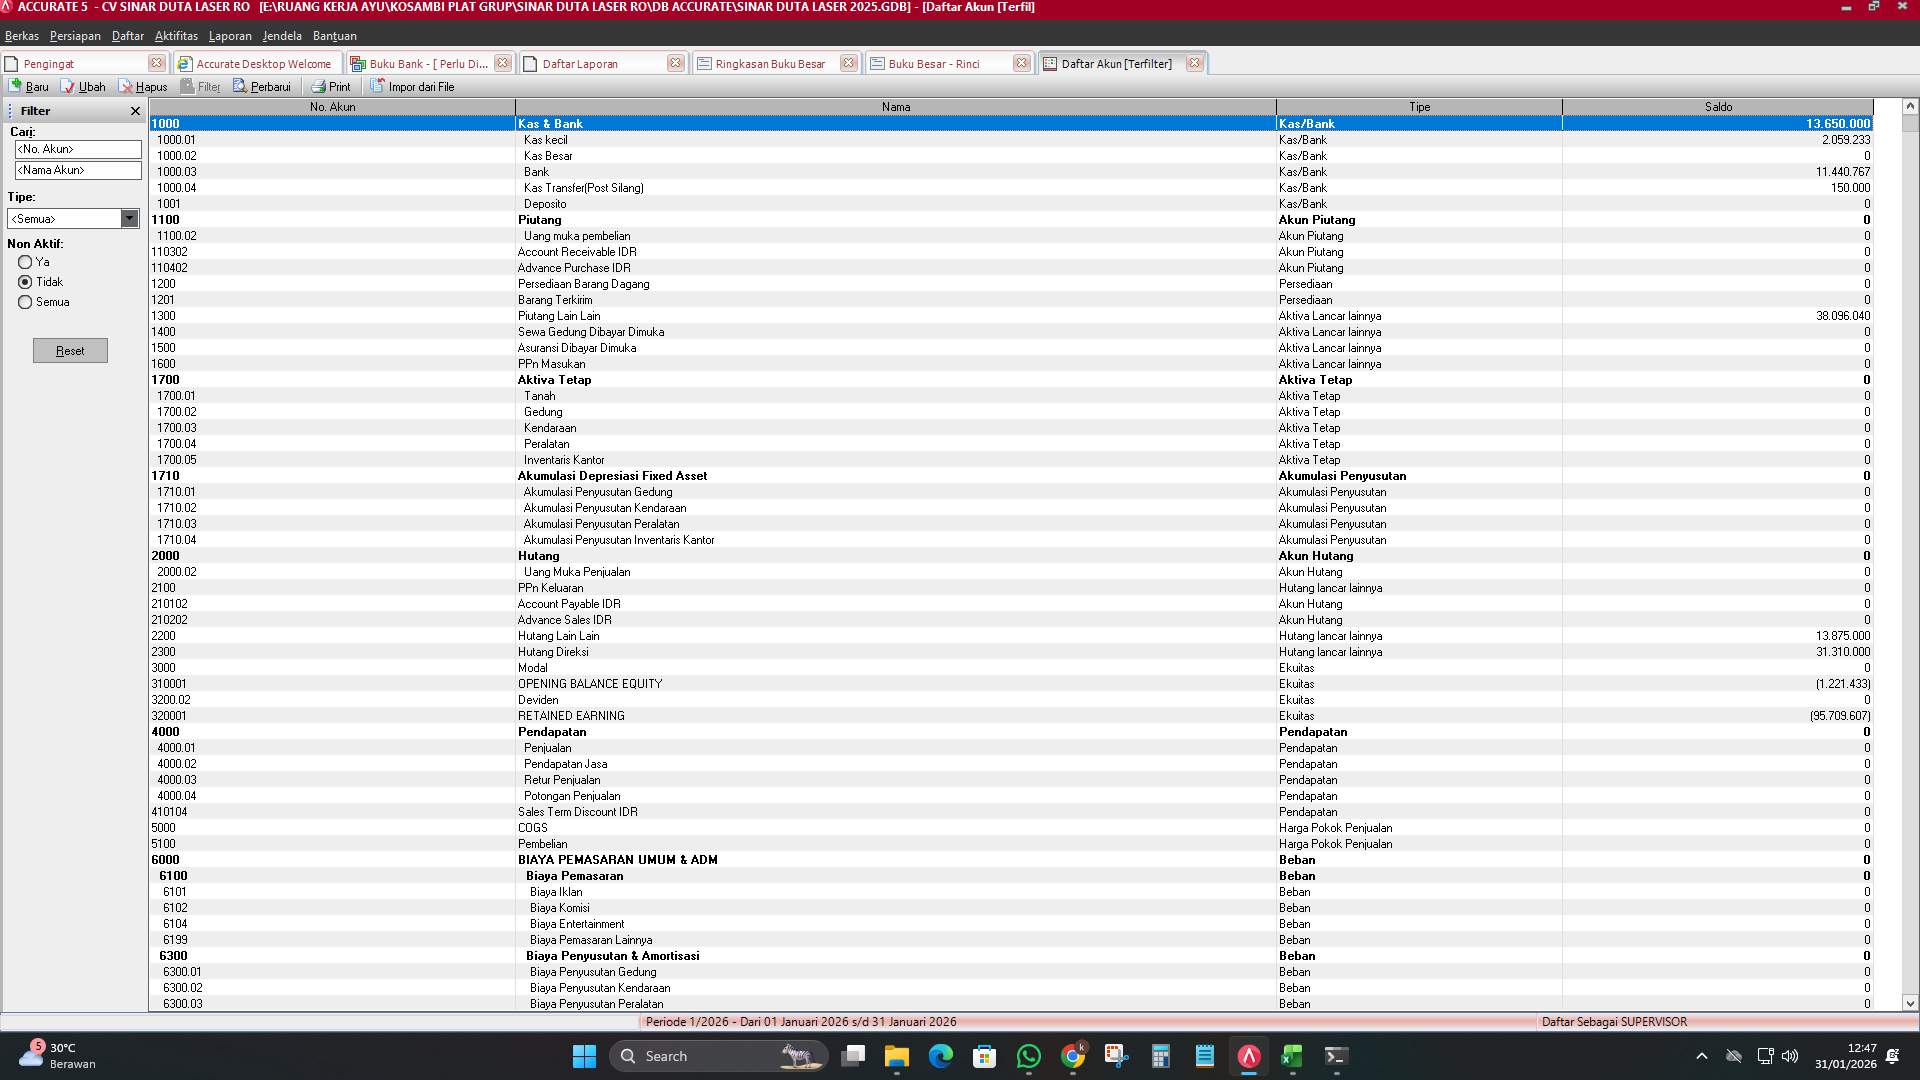The height and width of the screenshot is (1080, 1920).
Task: Open the Accurate 5 icon in the taskbar
Action: click(1247, 1056)
